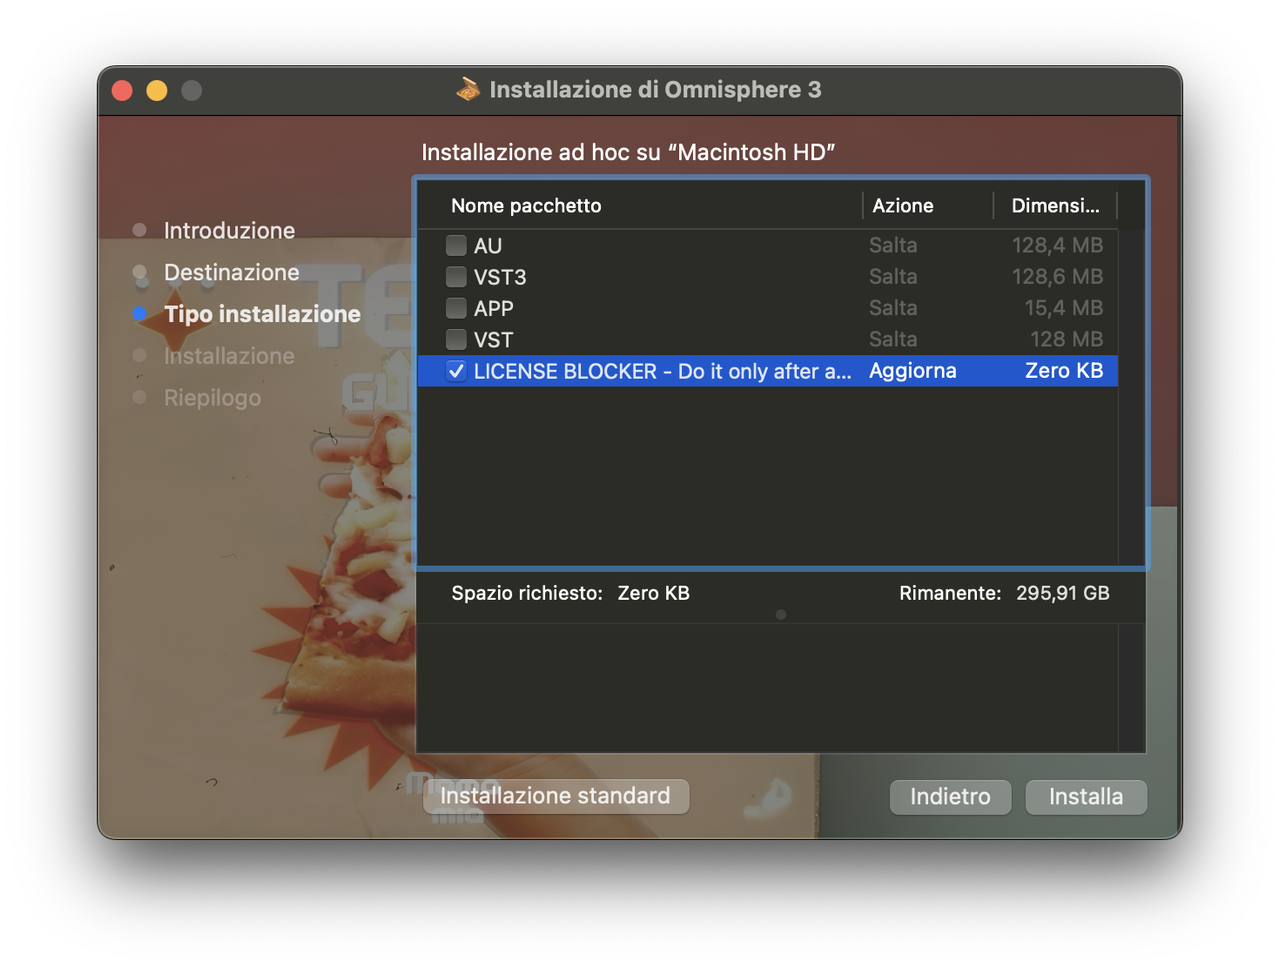Click the split-view divider dot handle
This screenshot has height=968, width=1280.
pos(781,615)
